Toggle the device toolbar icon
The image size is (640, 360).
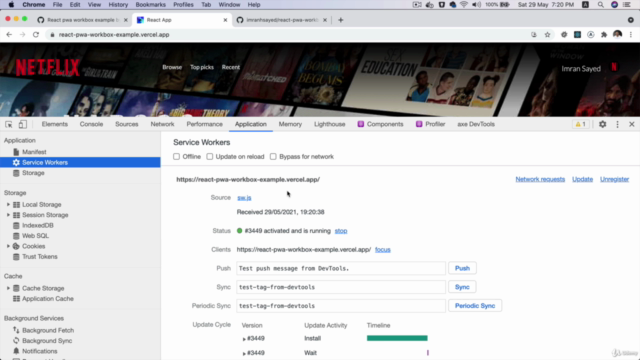[x=22, y=124]
